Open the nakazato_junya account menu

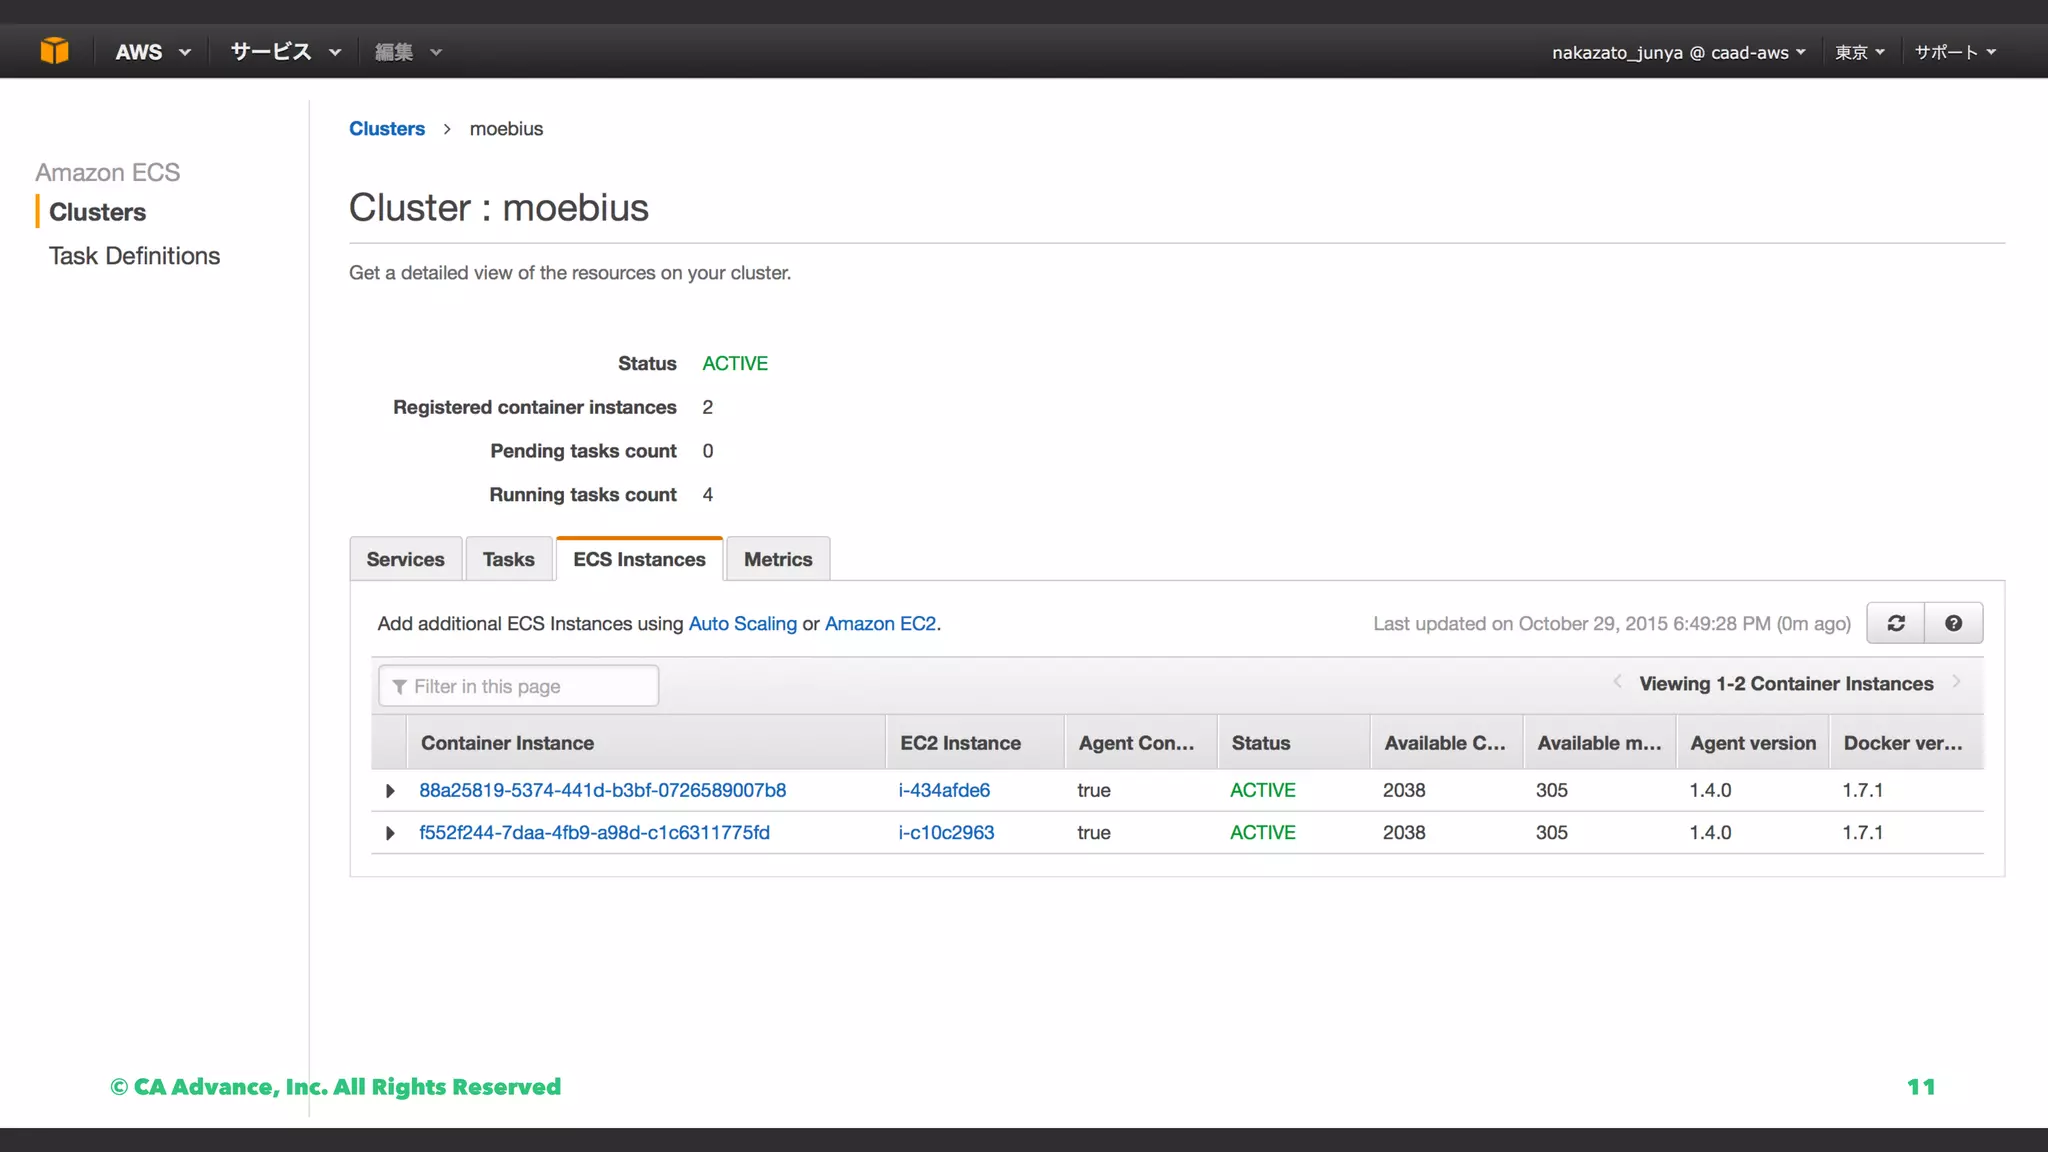1678,52
